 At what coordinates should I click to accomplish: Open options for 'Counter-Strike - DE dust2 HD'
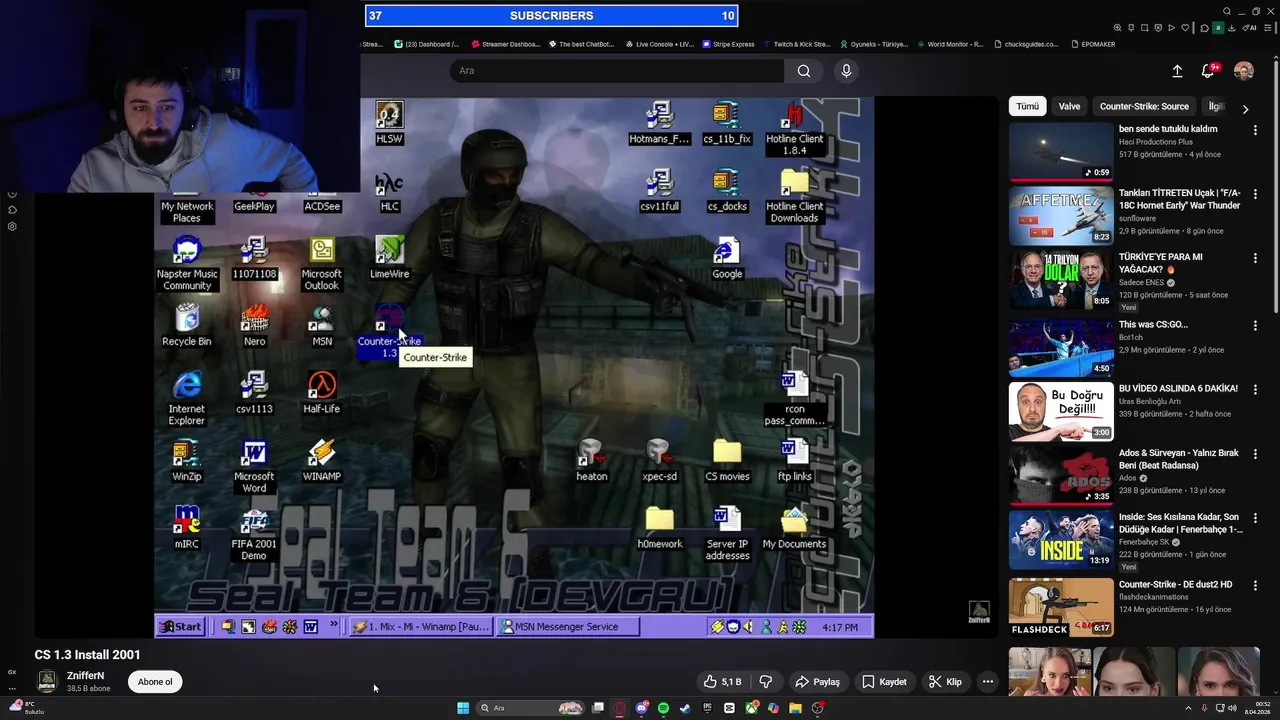click(x=1255, y=586)
